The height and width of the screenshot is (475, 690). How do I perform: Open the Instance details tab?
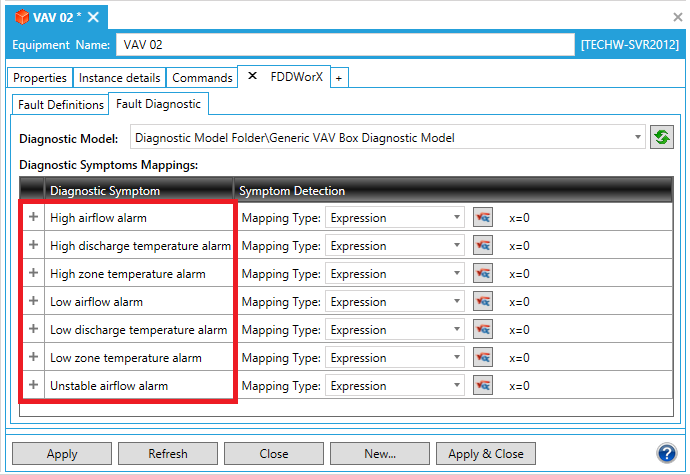pos(119,78)
